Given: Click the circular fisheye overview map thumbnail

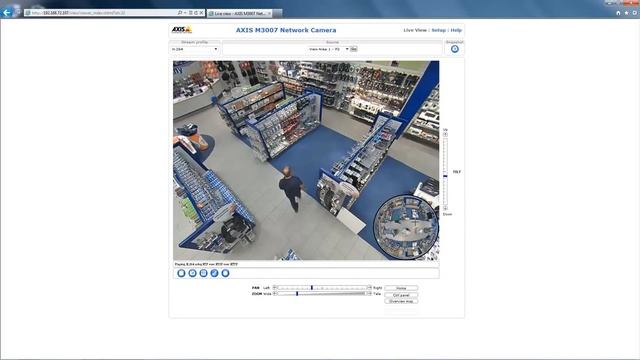Looking at the screenshot, I should coord(406,227).
